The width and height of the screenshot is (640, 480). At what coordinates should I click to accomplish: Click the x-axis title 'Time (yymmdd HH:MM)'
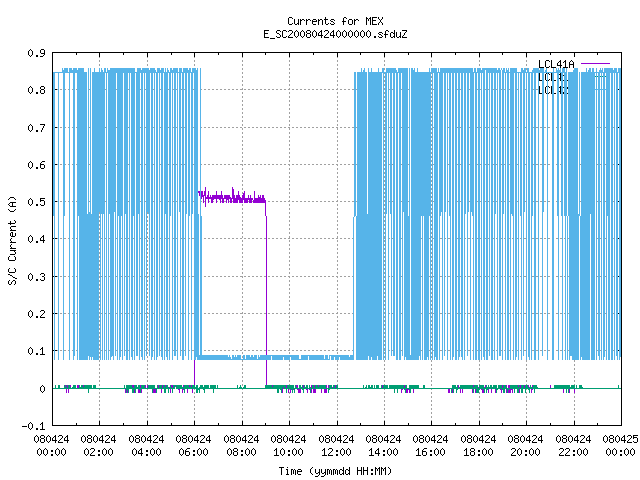click(335, 471)
